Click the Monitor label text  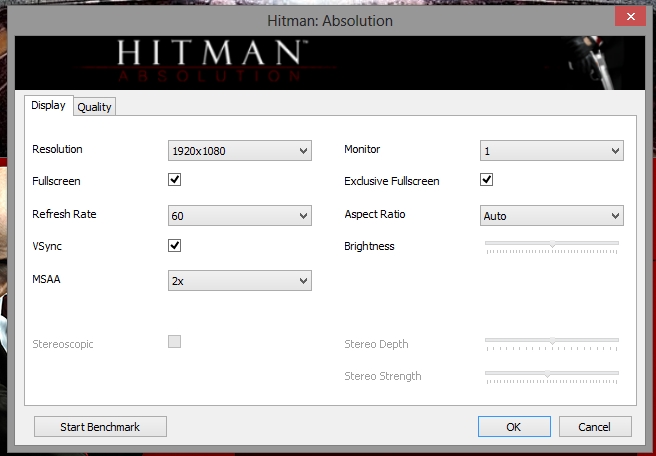pos(362,149)
